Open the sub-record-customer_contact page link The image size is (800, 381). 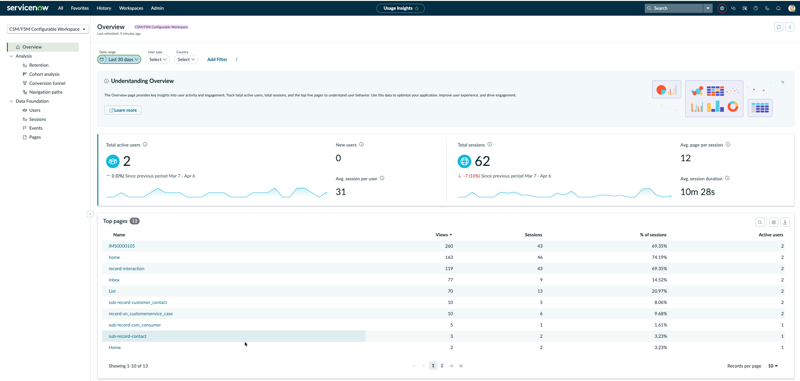point(138,302)
